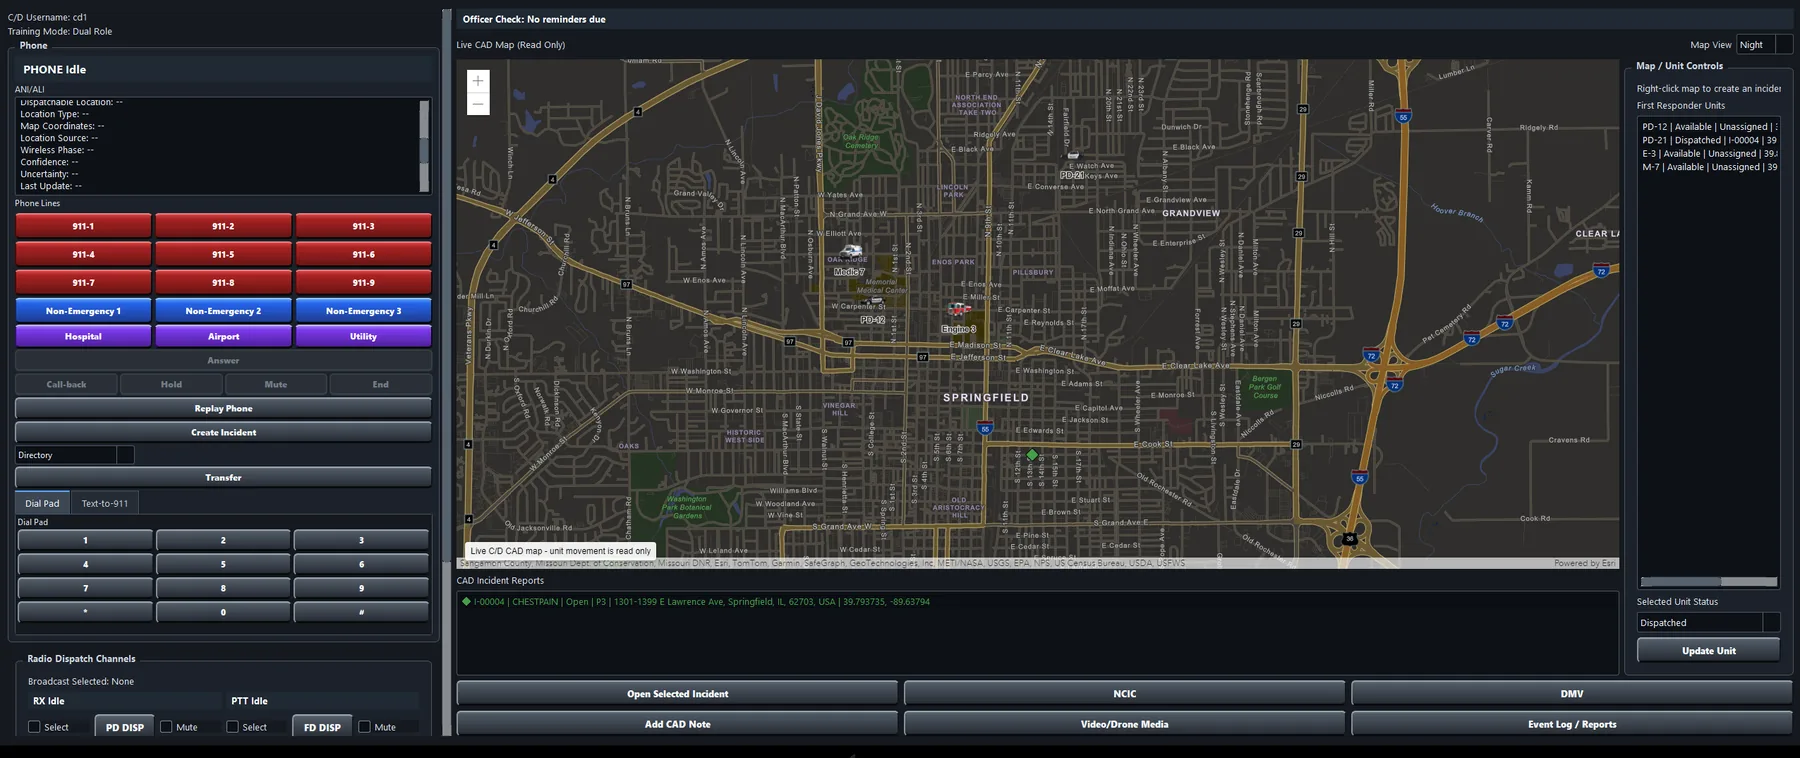Screen dimensions: 1800x758
Task: Select PD-21 Dispatched unit row
Action: tap(1708, 140)
